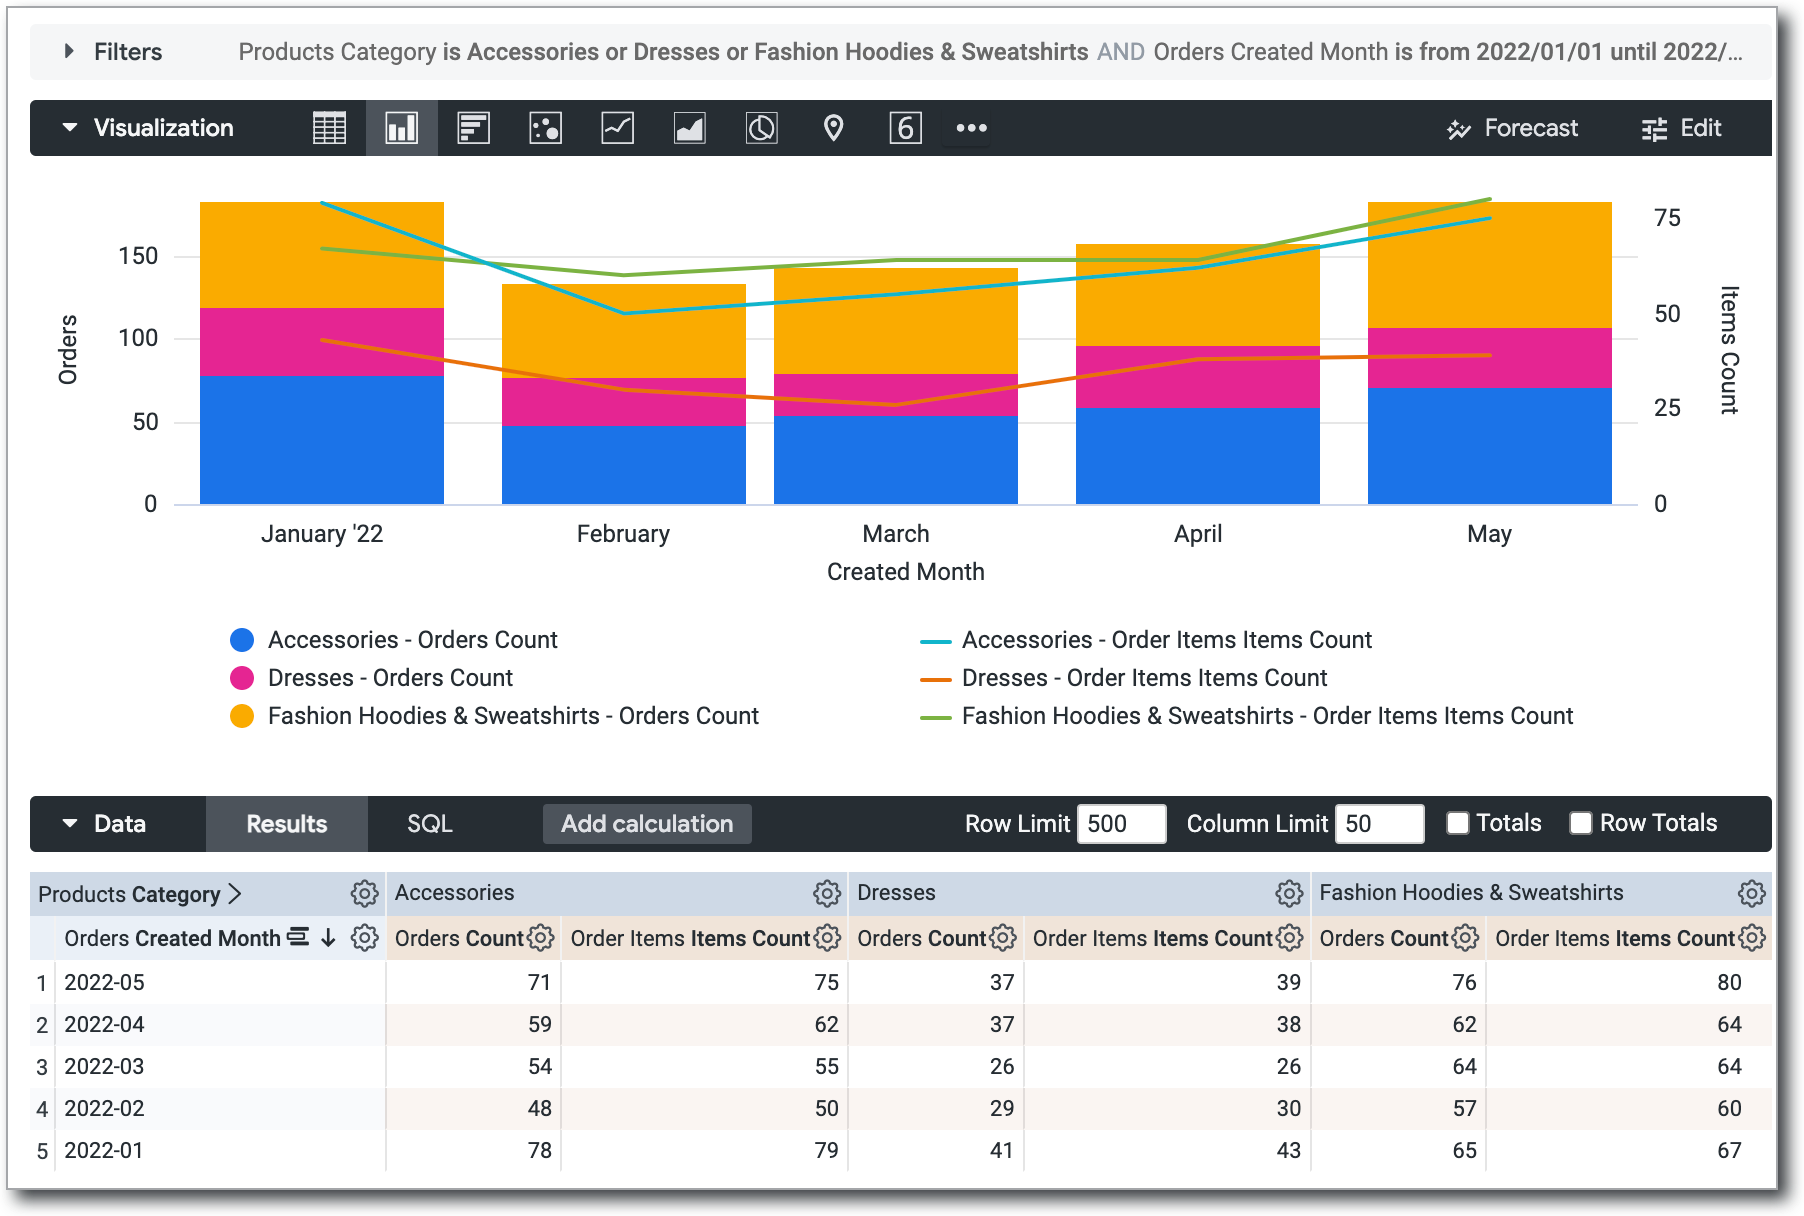Image resolution: width=1804 pixels, height=1216 pixels.
Task: Expand the Filters section
Action: 69,51
